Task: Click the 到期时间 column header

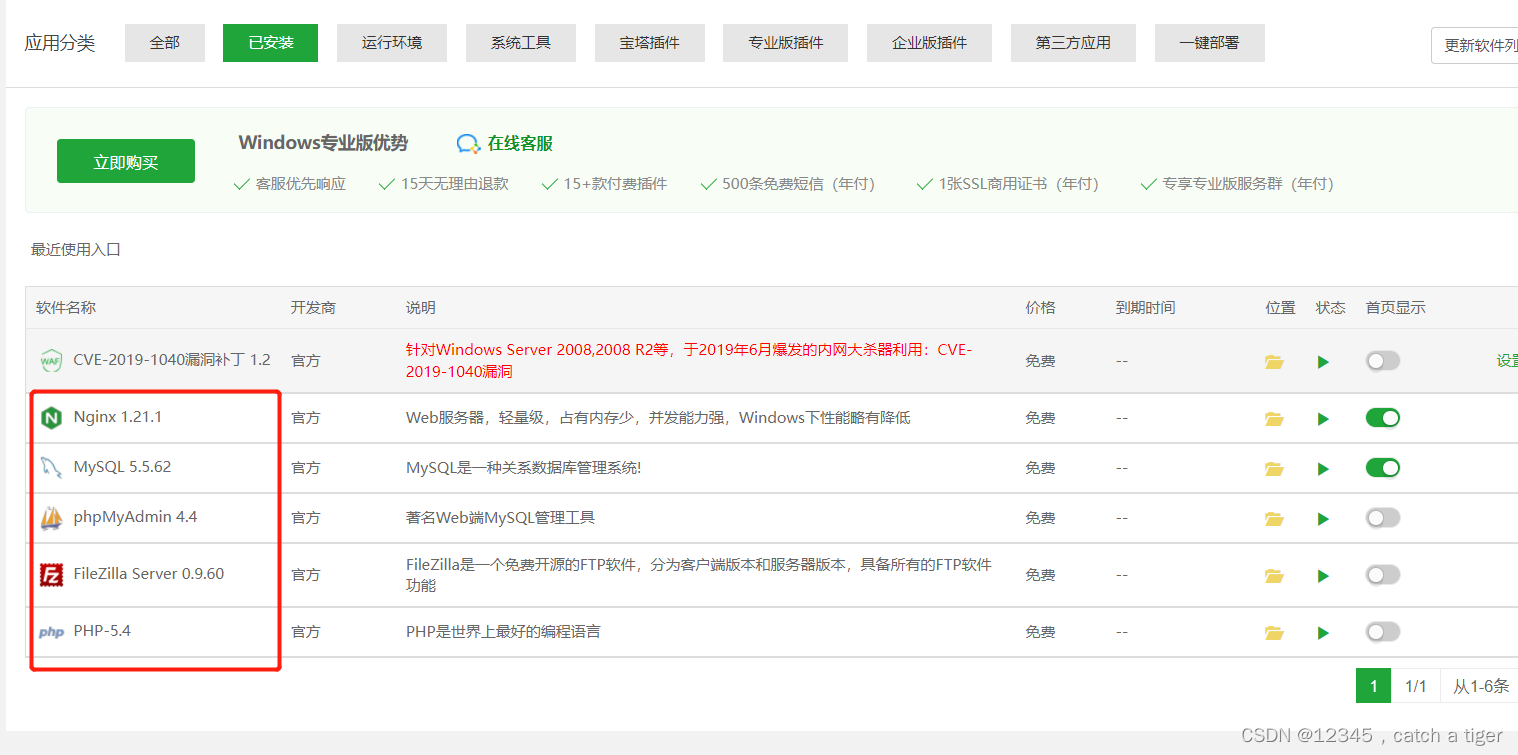Action: 1146,308
